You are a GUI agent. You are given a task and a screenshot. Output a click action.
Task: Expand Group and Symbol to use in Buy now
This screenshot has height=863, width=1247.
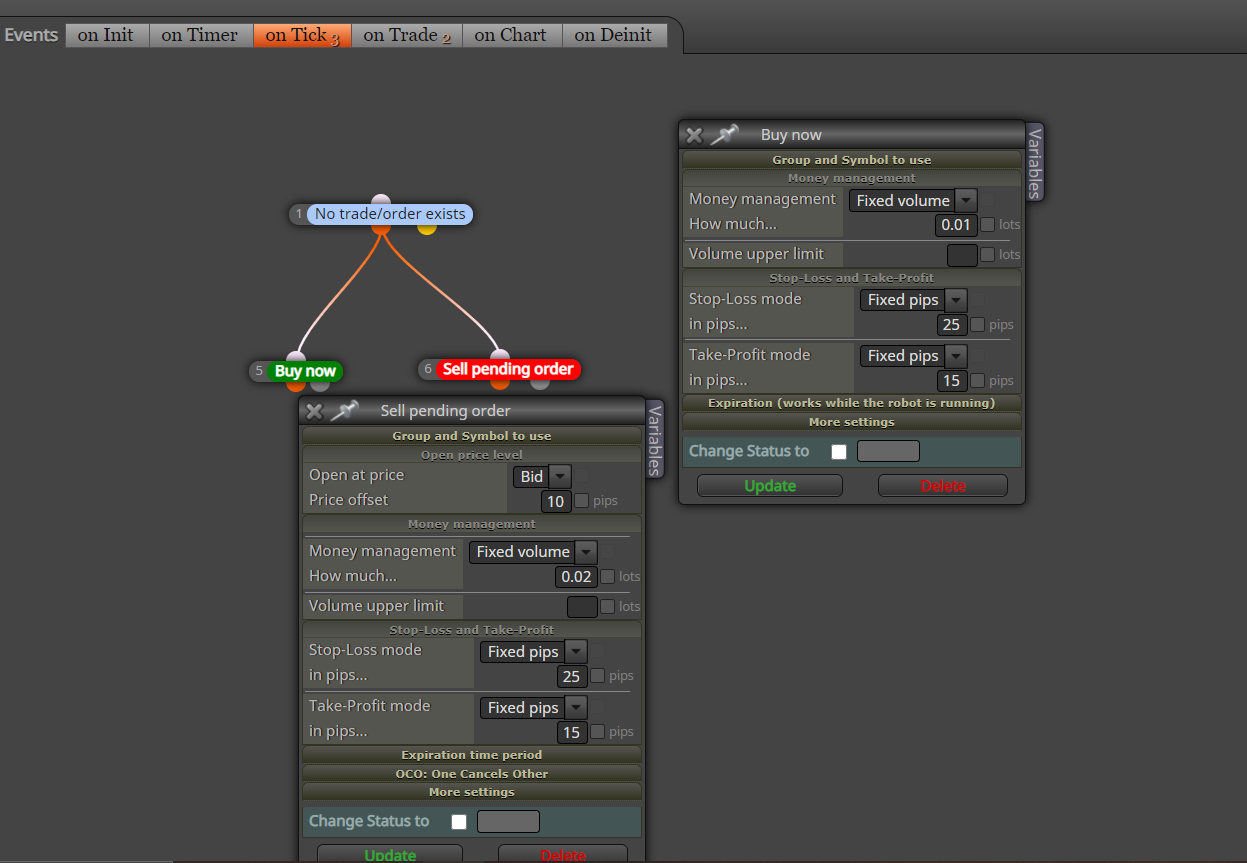click(852, 160)
